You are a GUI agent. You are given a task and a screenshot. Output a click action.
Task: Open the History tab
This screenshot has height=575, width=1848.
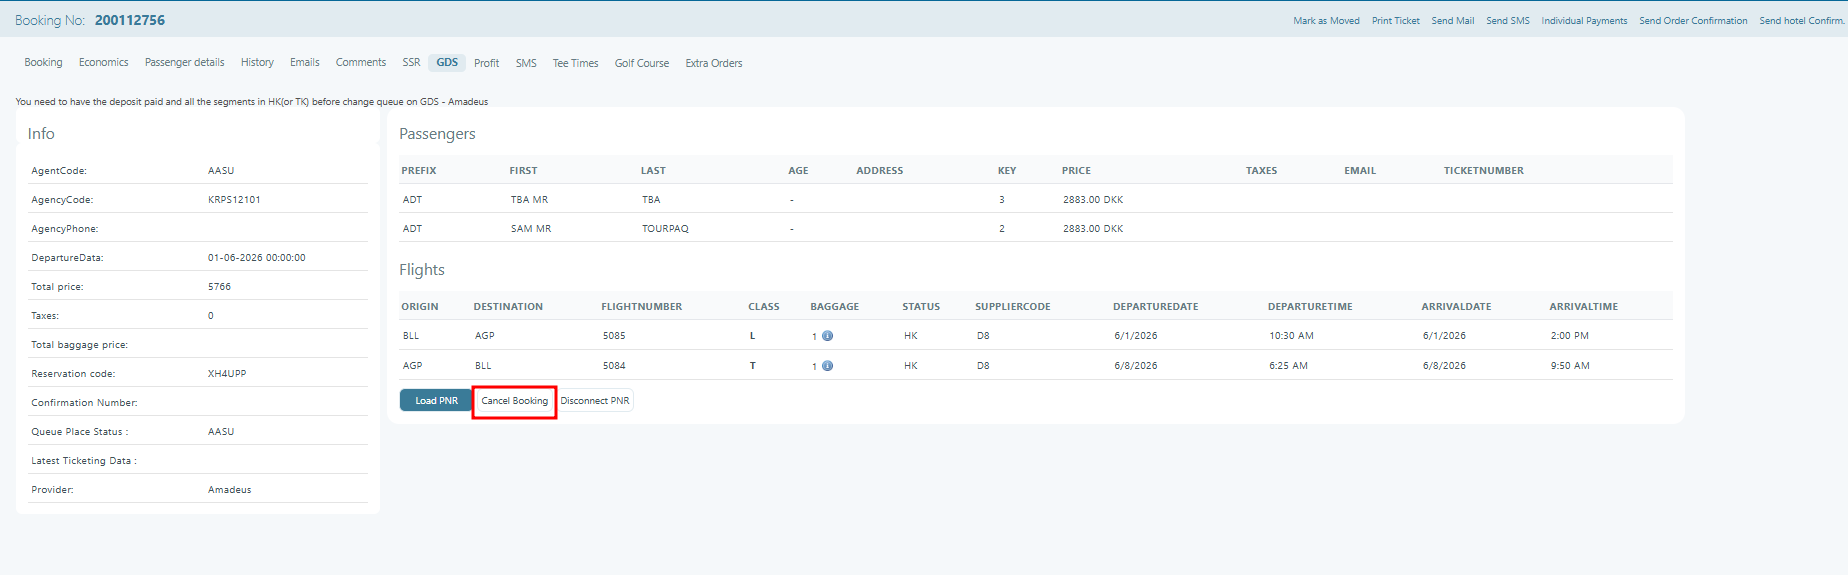tap(257, 63)
